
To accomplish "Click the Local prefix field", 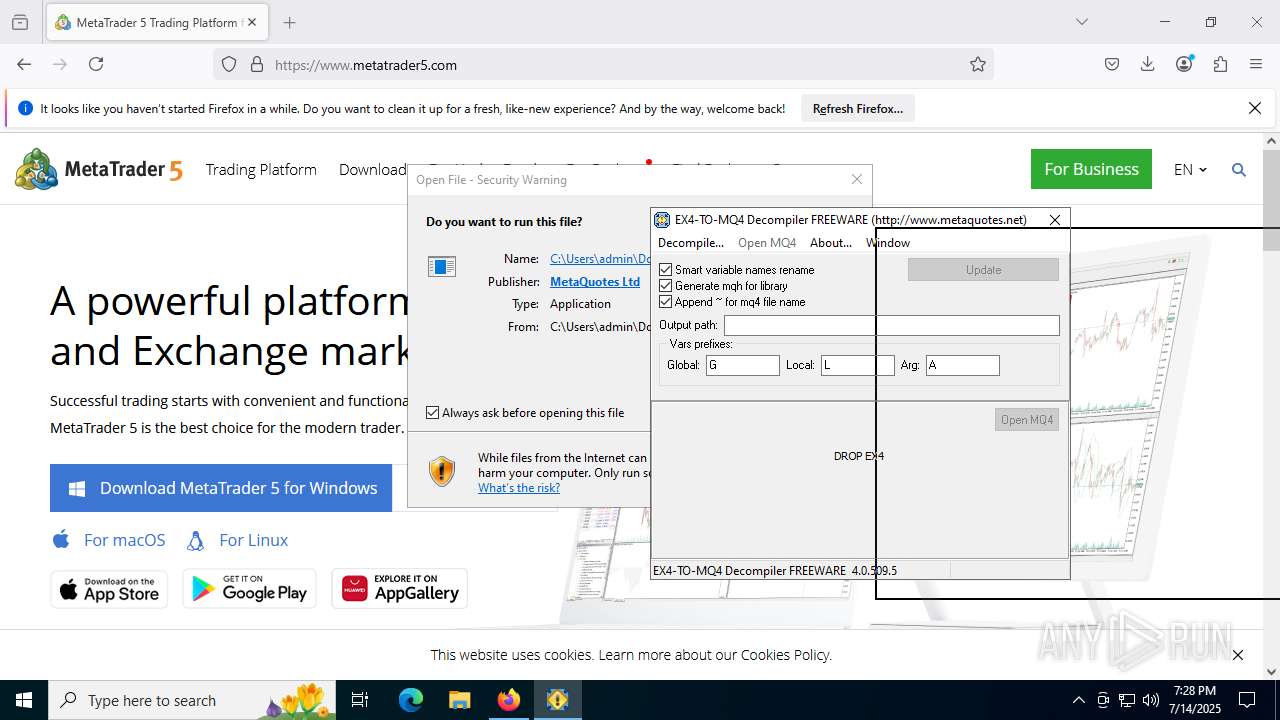I will click(858, 365).
